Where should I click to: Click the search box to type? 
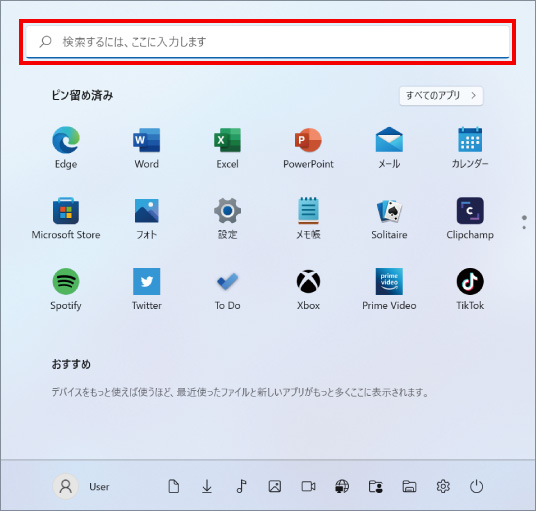[268, 42]
